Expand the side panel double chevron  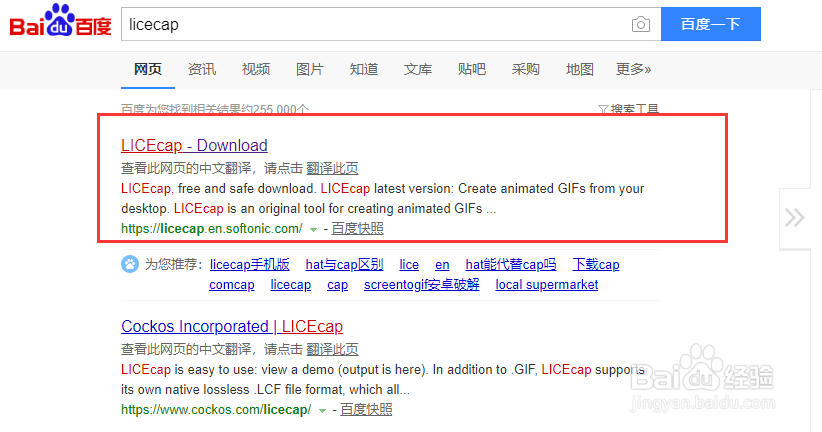pyautogui.click(x=795, y=218)
